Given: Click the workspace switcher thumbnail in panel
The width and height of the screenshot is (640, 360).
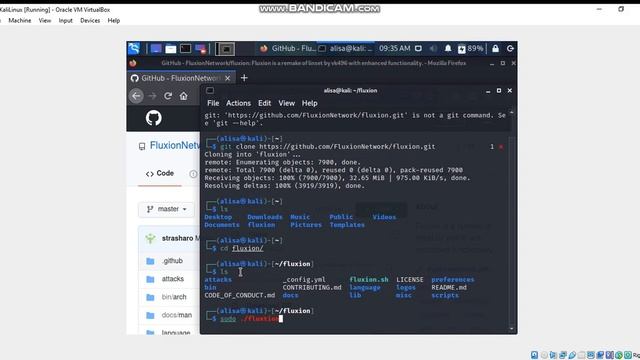Looking at the screenshot, I should tap(225, 49).
